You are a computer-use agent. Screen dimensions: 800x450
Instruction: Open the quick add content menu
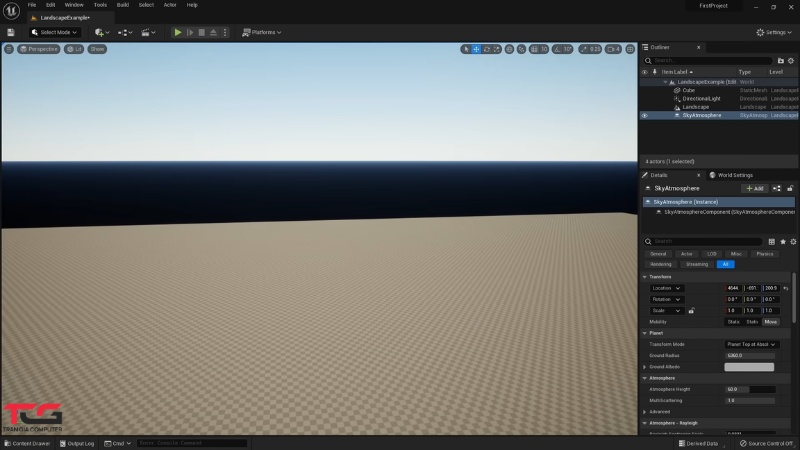click(x=102, y=32)
